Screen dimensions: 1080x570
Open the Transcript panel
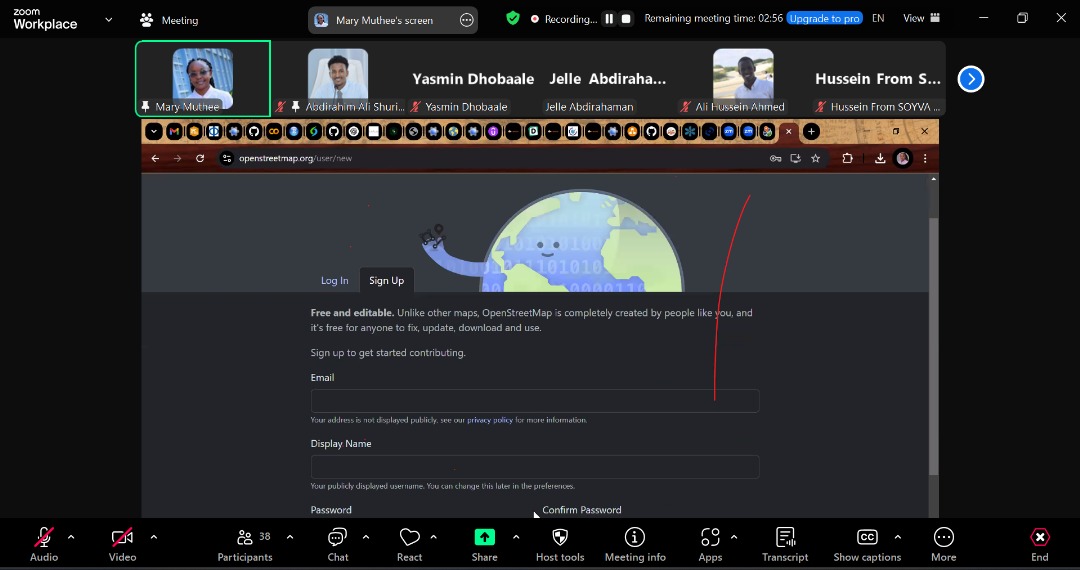click(785, 545)
